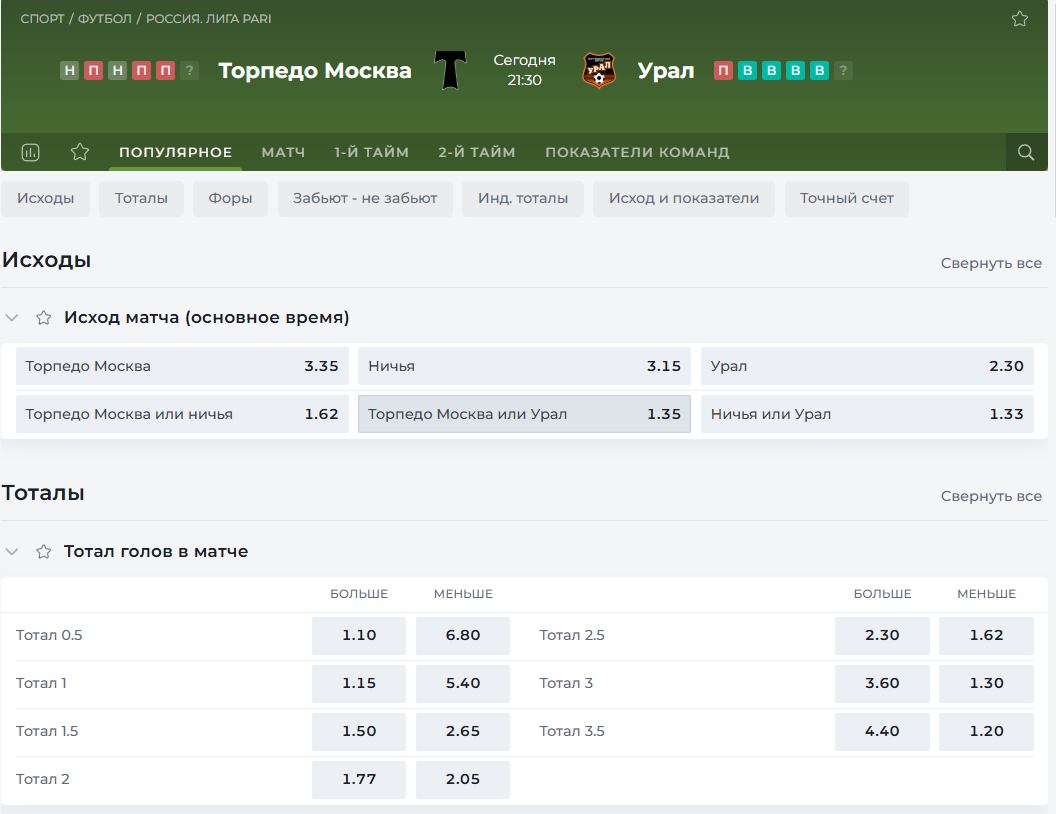Open the statistics chart icon in tab bar
Viewport: 1056px width, 814px height.
(30, 152)
